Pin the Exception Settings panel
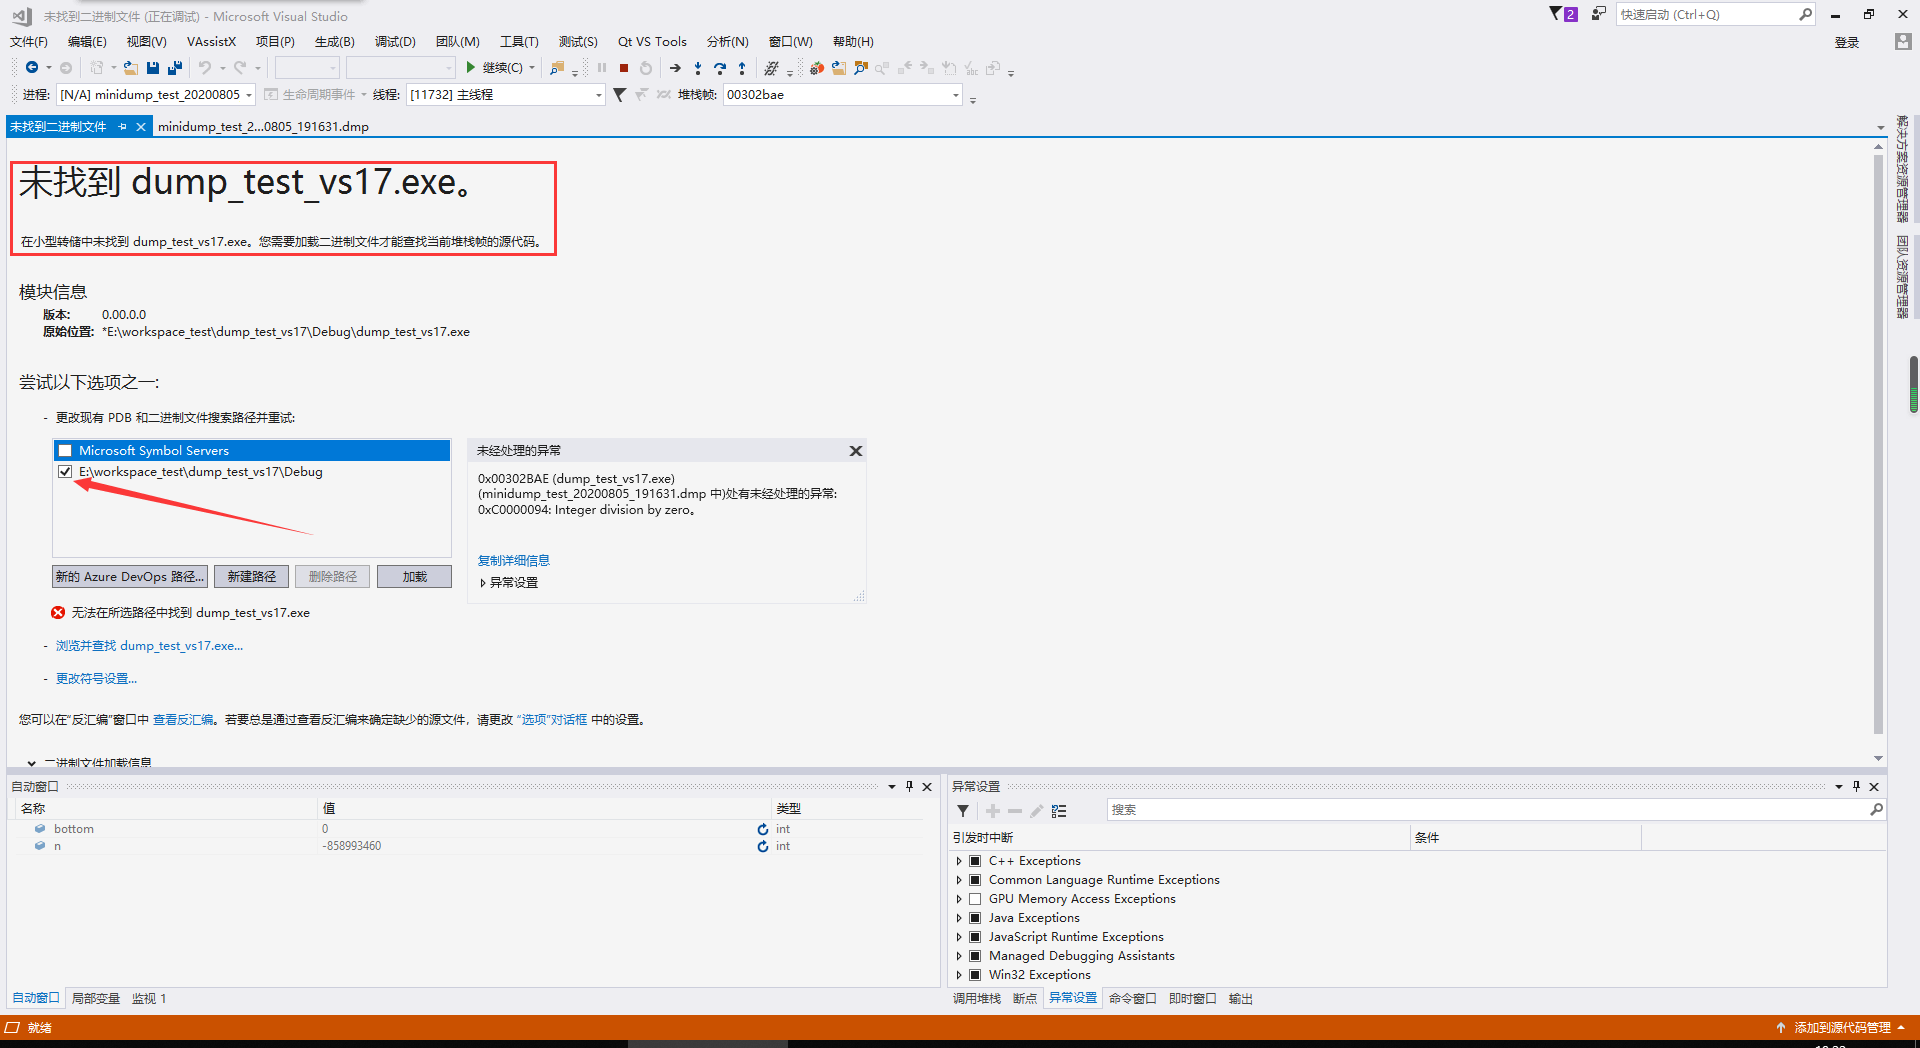The height and width of the screenshot is (1048, 1920). click(x=1857, y=787)
